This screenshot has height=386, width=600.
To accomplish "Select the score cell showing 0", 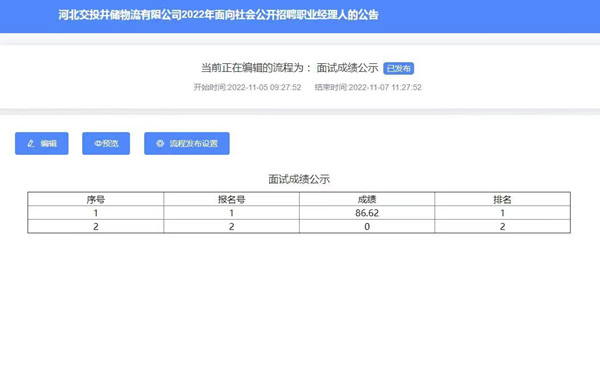I will point(367,226).
